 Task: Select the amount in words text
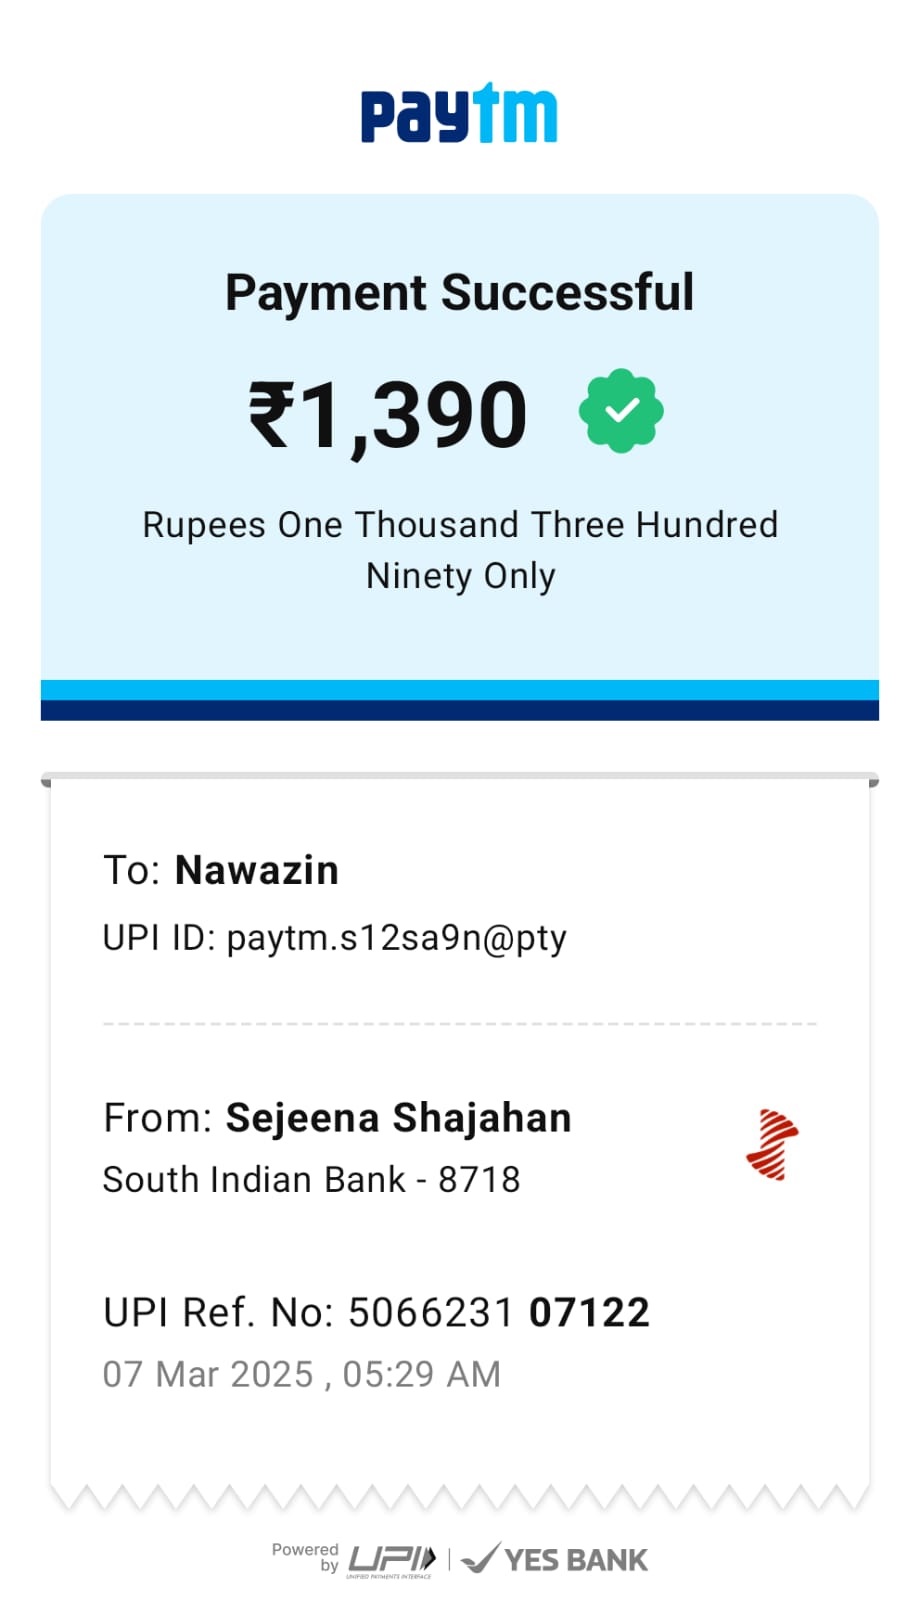(x=459, y=550)
